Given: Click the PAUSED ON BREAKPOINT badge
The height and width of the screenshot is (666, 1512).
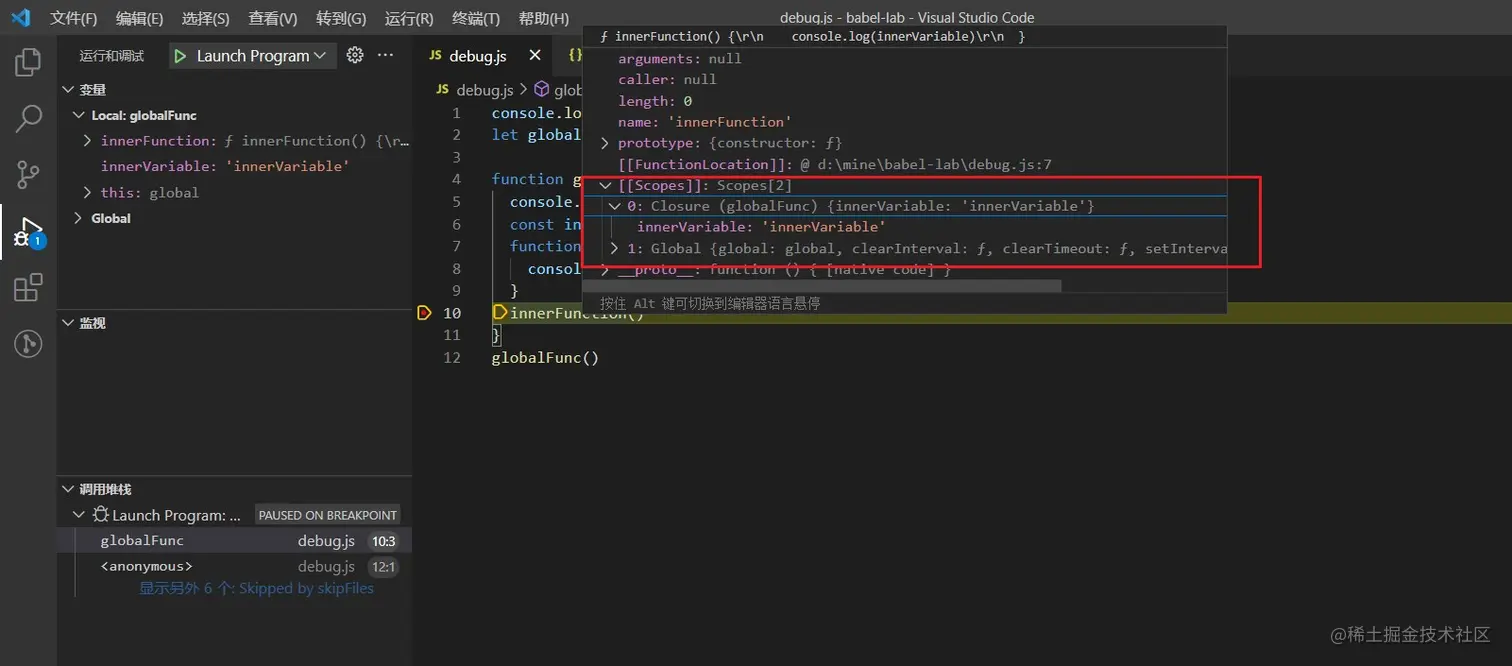Looking at the screenshot, I should tap(328, 515).
